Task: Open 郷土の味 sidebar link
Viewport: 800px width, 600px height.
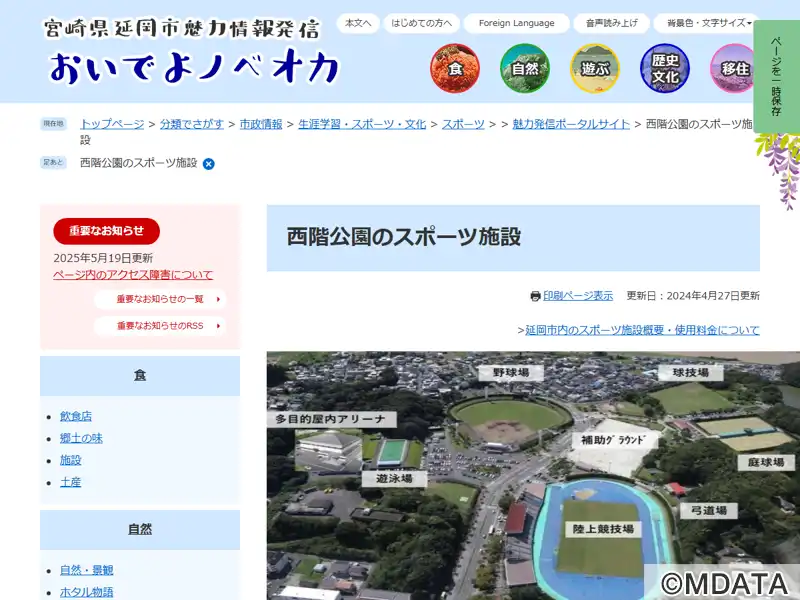Action: 81,438
